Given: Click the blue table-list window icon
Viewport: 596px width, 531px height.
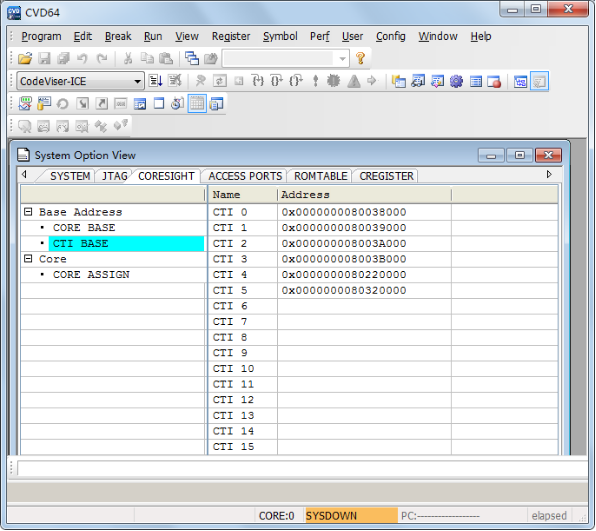Looking at the screenshot, I should click(x=476, y=81).
